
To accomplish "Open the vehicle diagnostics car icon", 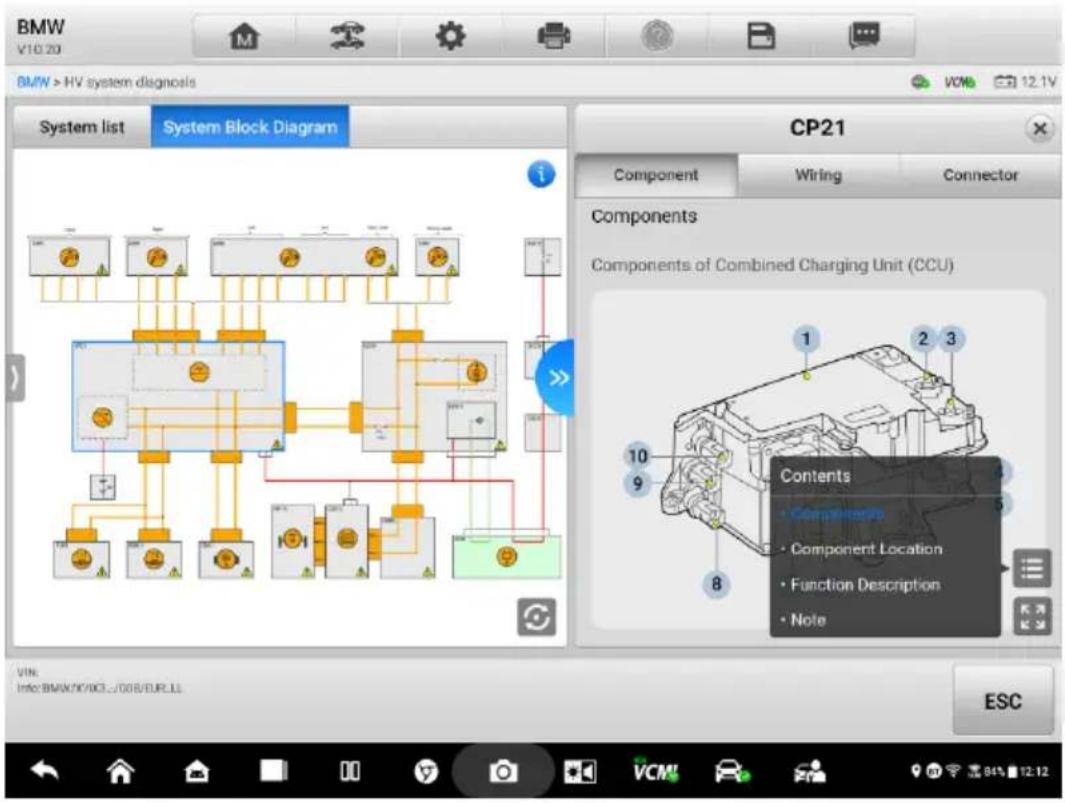I will point(732,771).
